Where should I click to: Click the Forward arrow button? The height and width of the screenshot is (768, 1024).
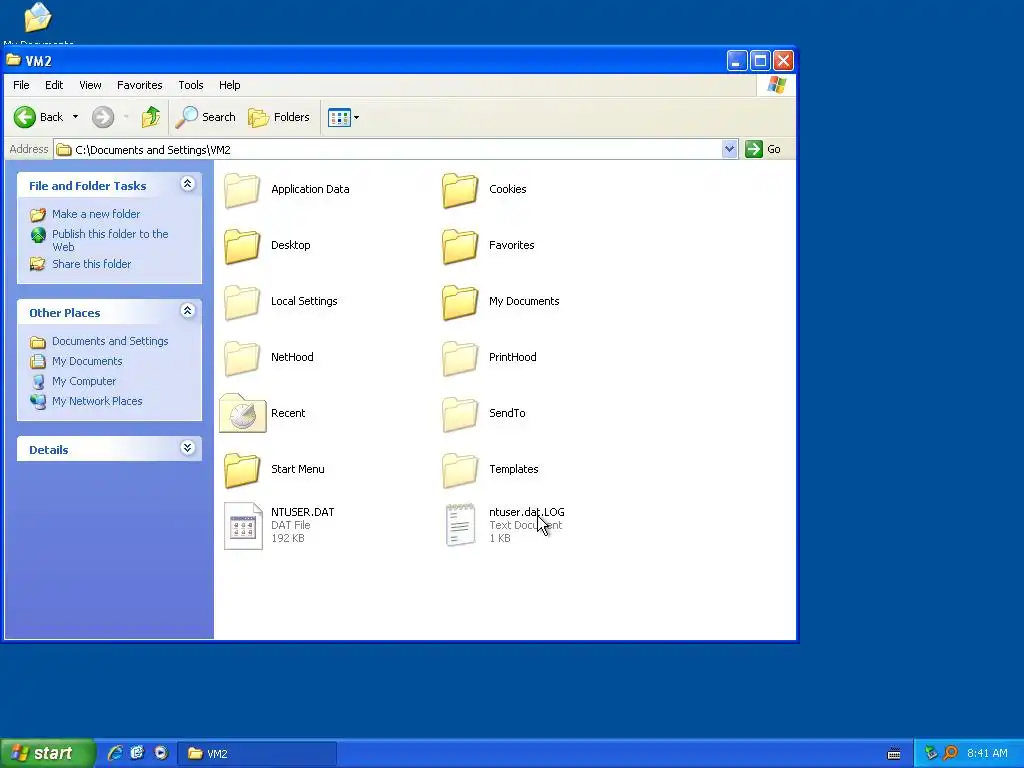(x=103, y=118)
